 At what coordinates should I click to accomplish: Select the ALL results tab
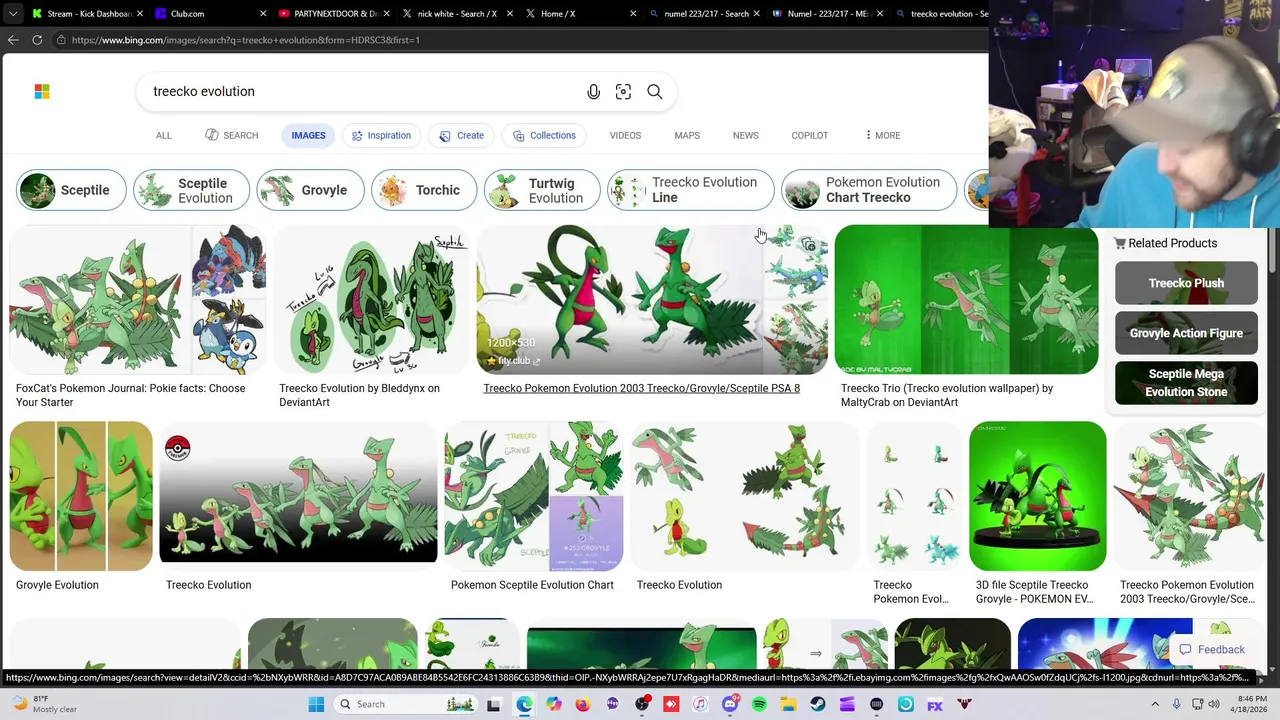point(164,136)
